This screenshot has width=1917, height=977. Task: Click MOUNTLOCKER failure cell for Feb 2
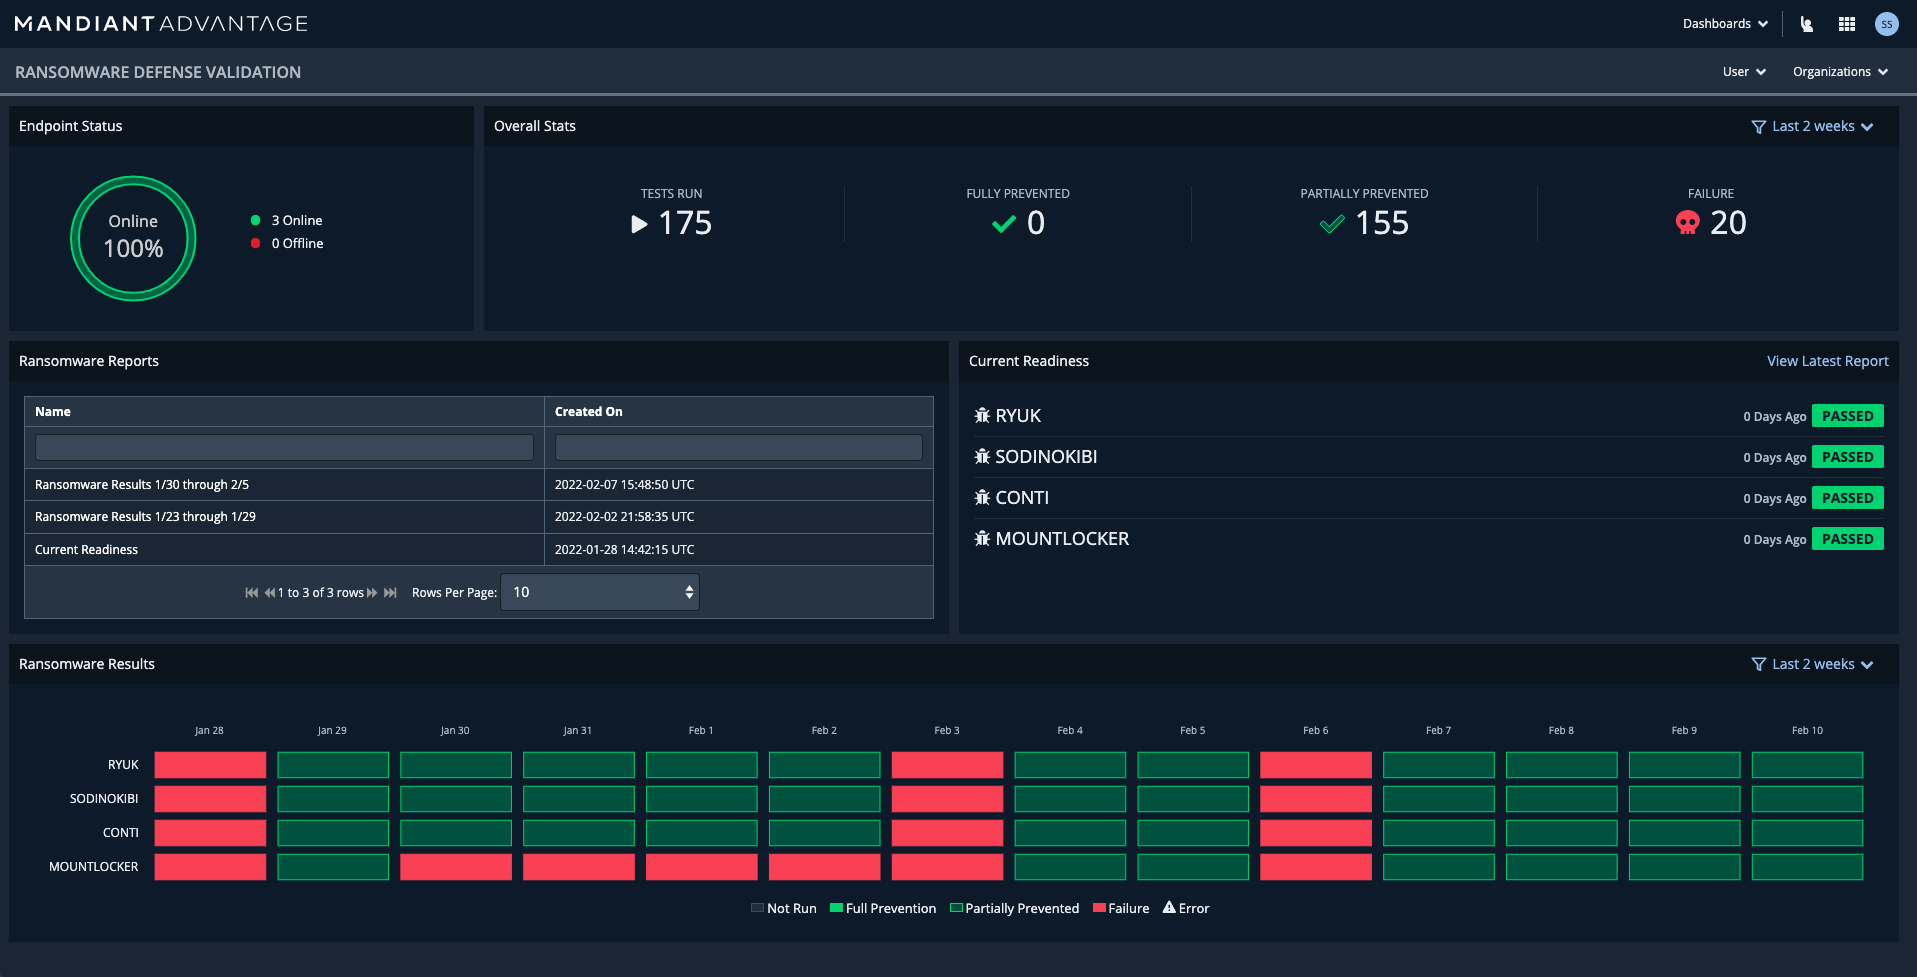(824, 867)
